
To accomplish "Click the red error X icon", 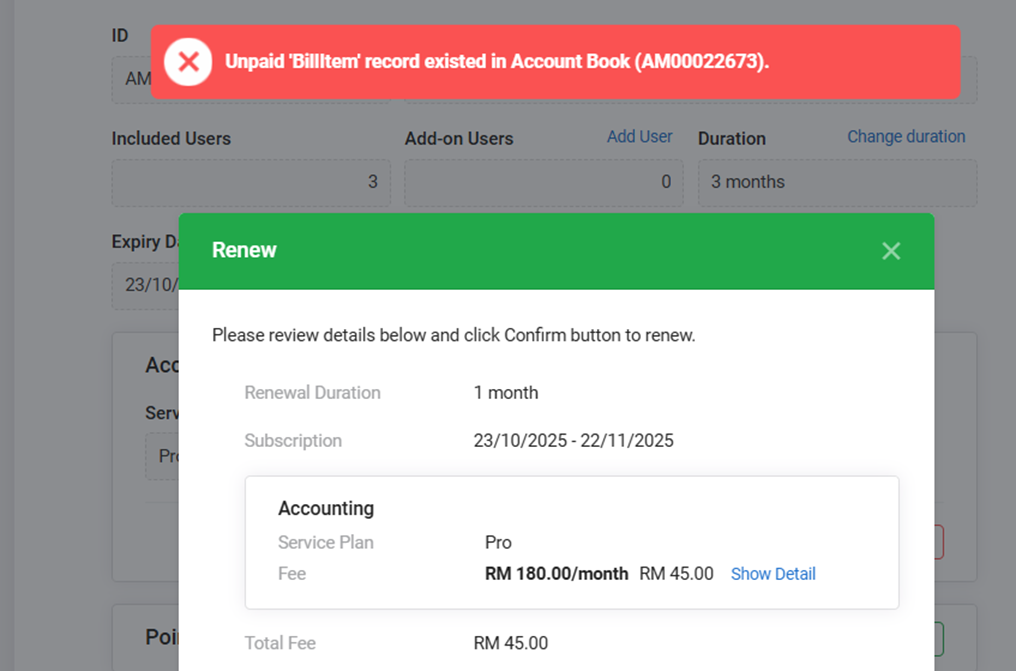I will click(188, 62).
